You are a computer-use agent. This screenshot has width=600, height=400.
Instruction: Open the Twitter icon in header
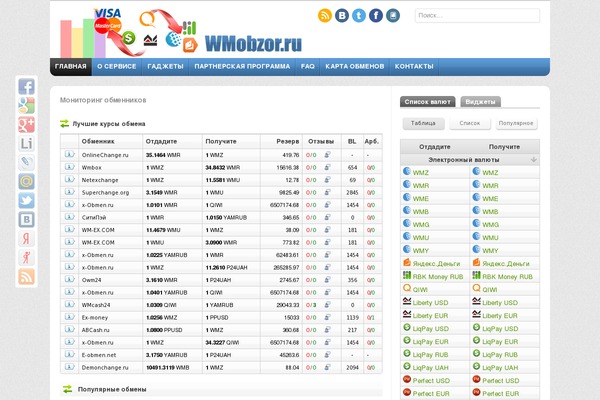pos(359,16)
